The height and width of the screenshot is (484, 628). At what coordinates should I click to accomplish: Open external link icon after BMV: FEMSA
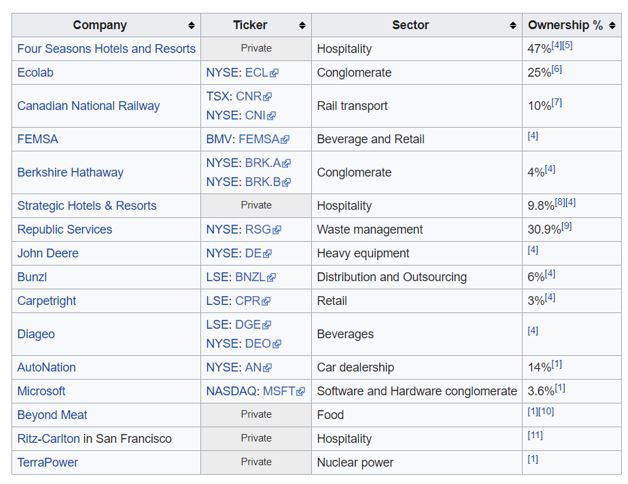point(285,140)
